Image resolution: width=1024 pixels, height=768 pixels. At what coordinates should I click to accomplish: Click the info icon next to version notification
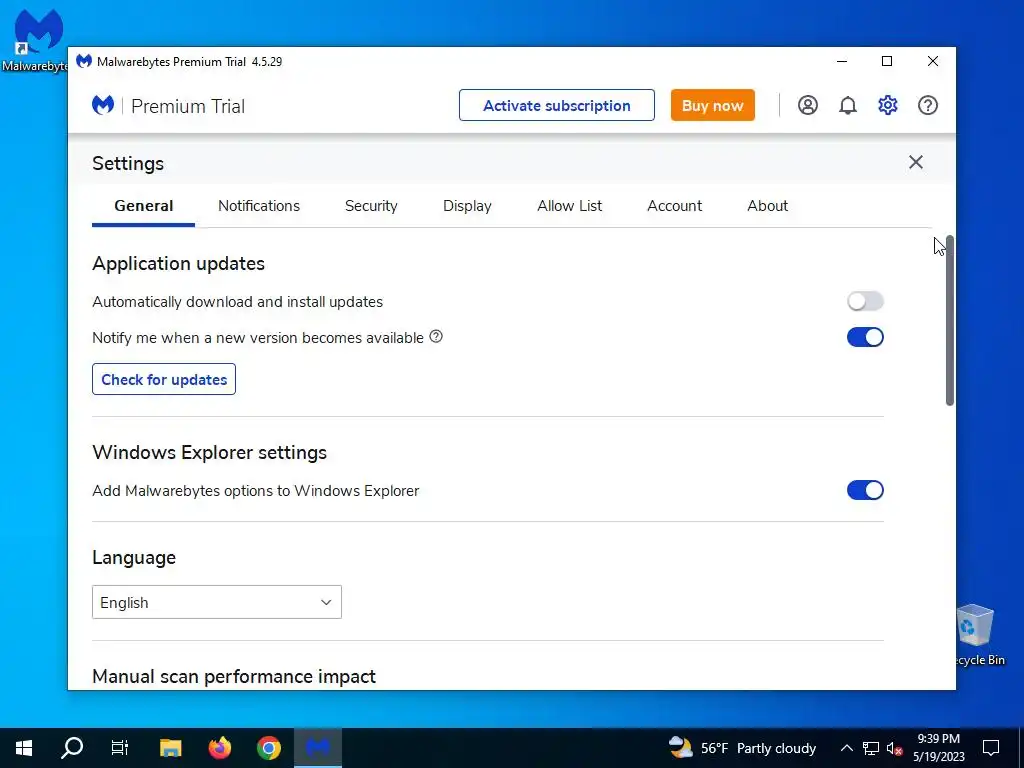(436, 336)
